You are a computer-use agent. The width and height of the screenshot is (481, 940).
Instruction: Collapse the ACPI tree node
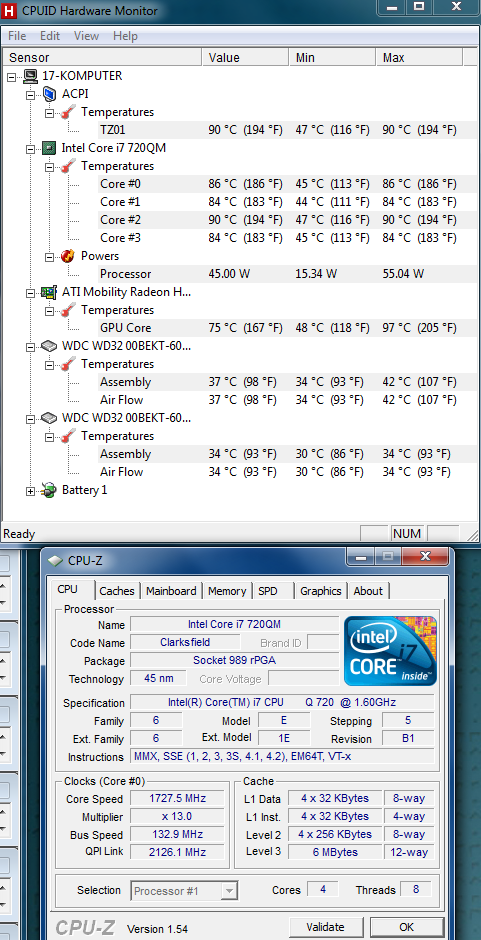[31, 95]
